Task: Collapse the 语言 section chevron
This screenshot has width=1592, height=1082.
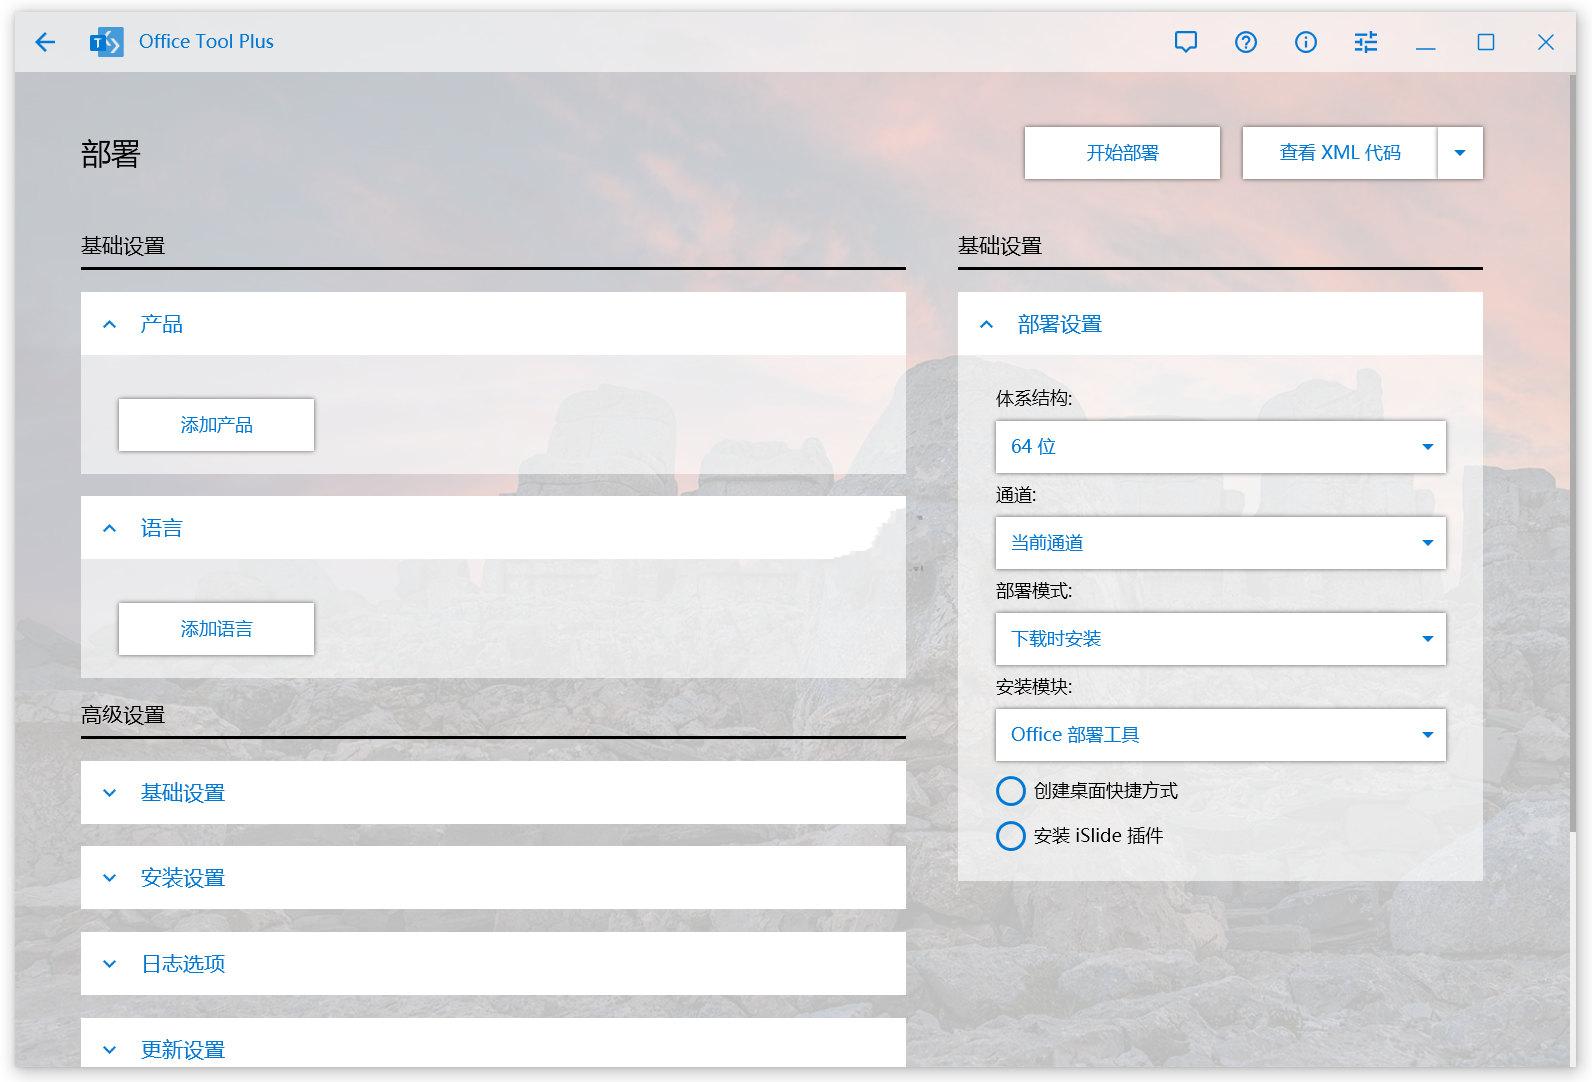Action: [x=110, y=528]
